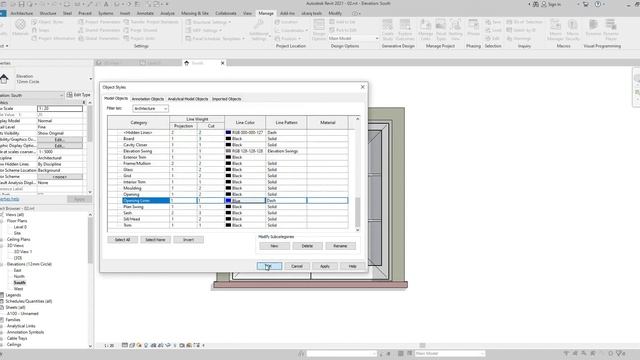Select the Sill/Head category row

pyautogui.click(x=228, y=219)
